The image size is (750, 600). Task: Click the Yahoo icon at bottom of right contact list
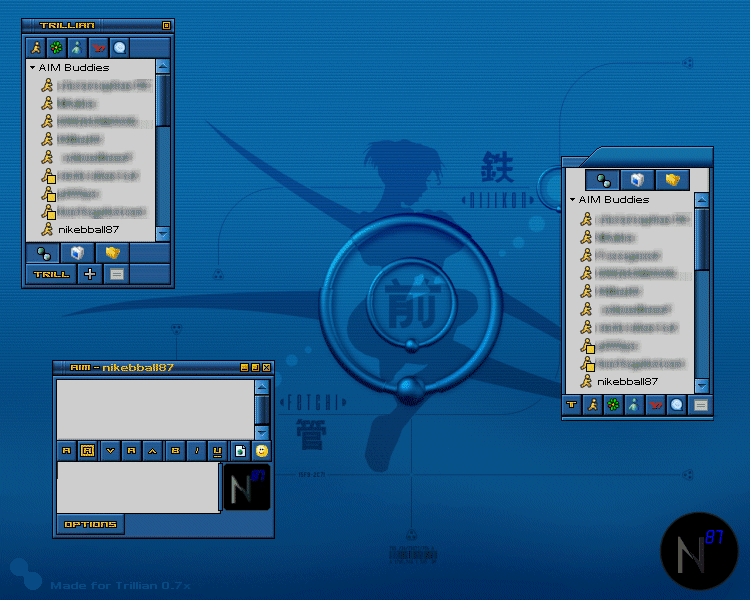pyautogui.click(x=655, y=405)
